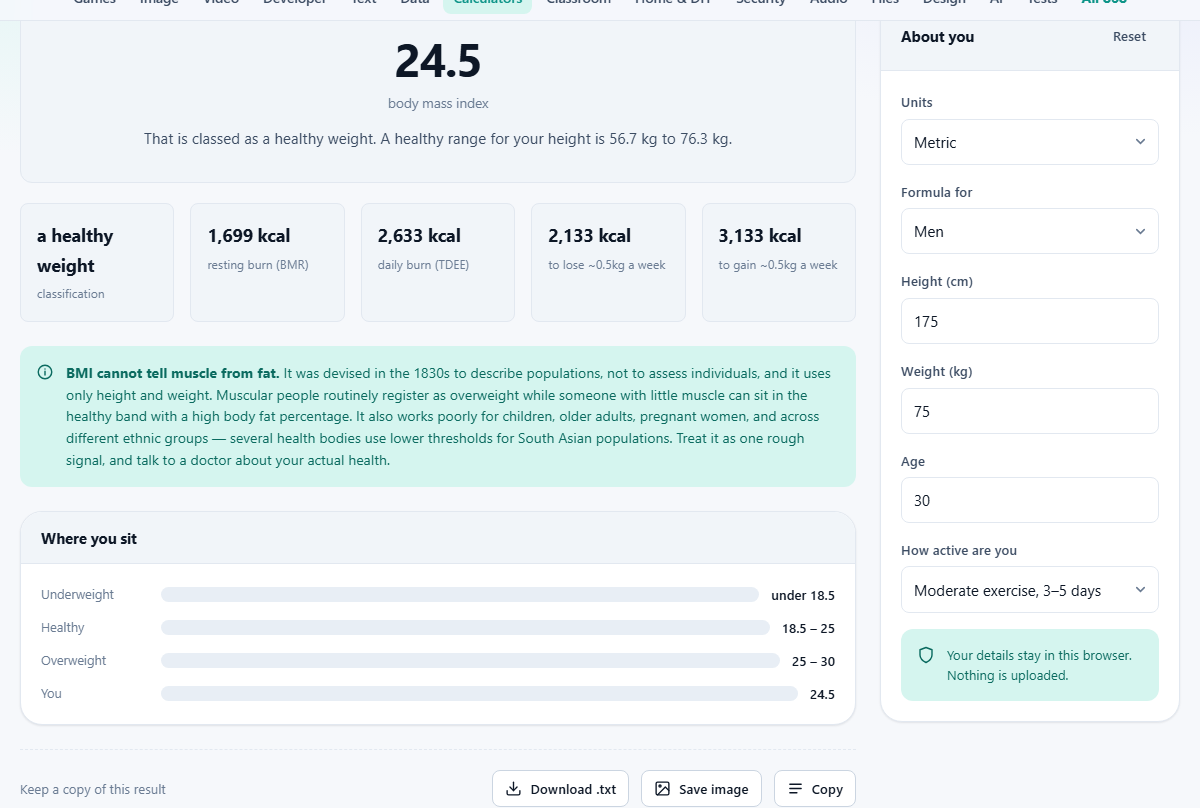Click the Formula for field label

point(937,192)
